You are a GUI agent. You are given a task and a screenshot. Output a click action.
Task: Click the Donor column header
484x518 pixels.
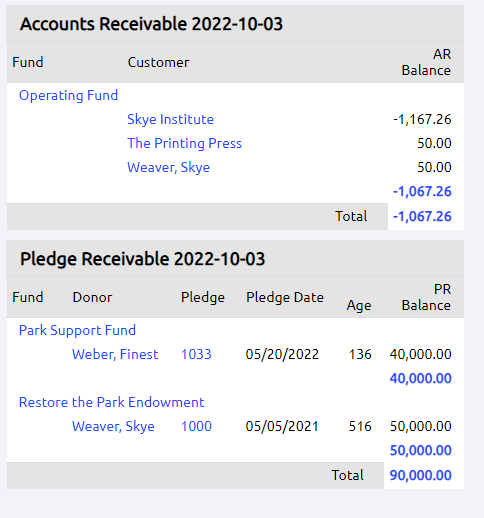pyautogui.click(x=92, y=298)
